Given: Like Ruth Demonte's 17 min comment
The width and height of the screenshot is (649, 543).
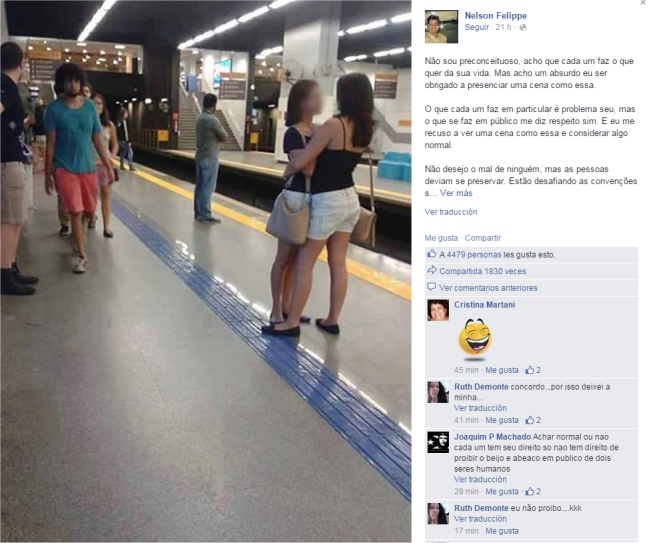Looking at the screenshot, I should tap(502, 531).
